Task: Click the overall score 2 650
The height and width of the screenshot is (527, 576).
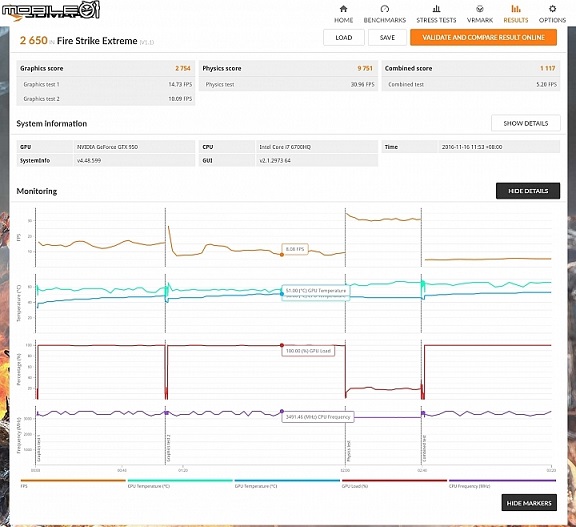Action: [x=33, y=40]
